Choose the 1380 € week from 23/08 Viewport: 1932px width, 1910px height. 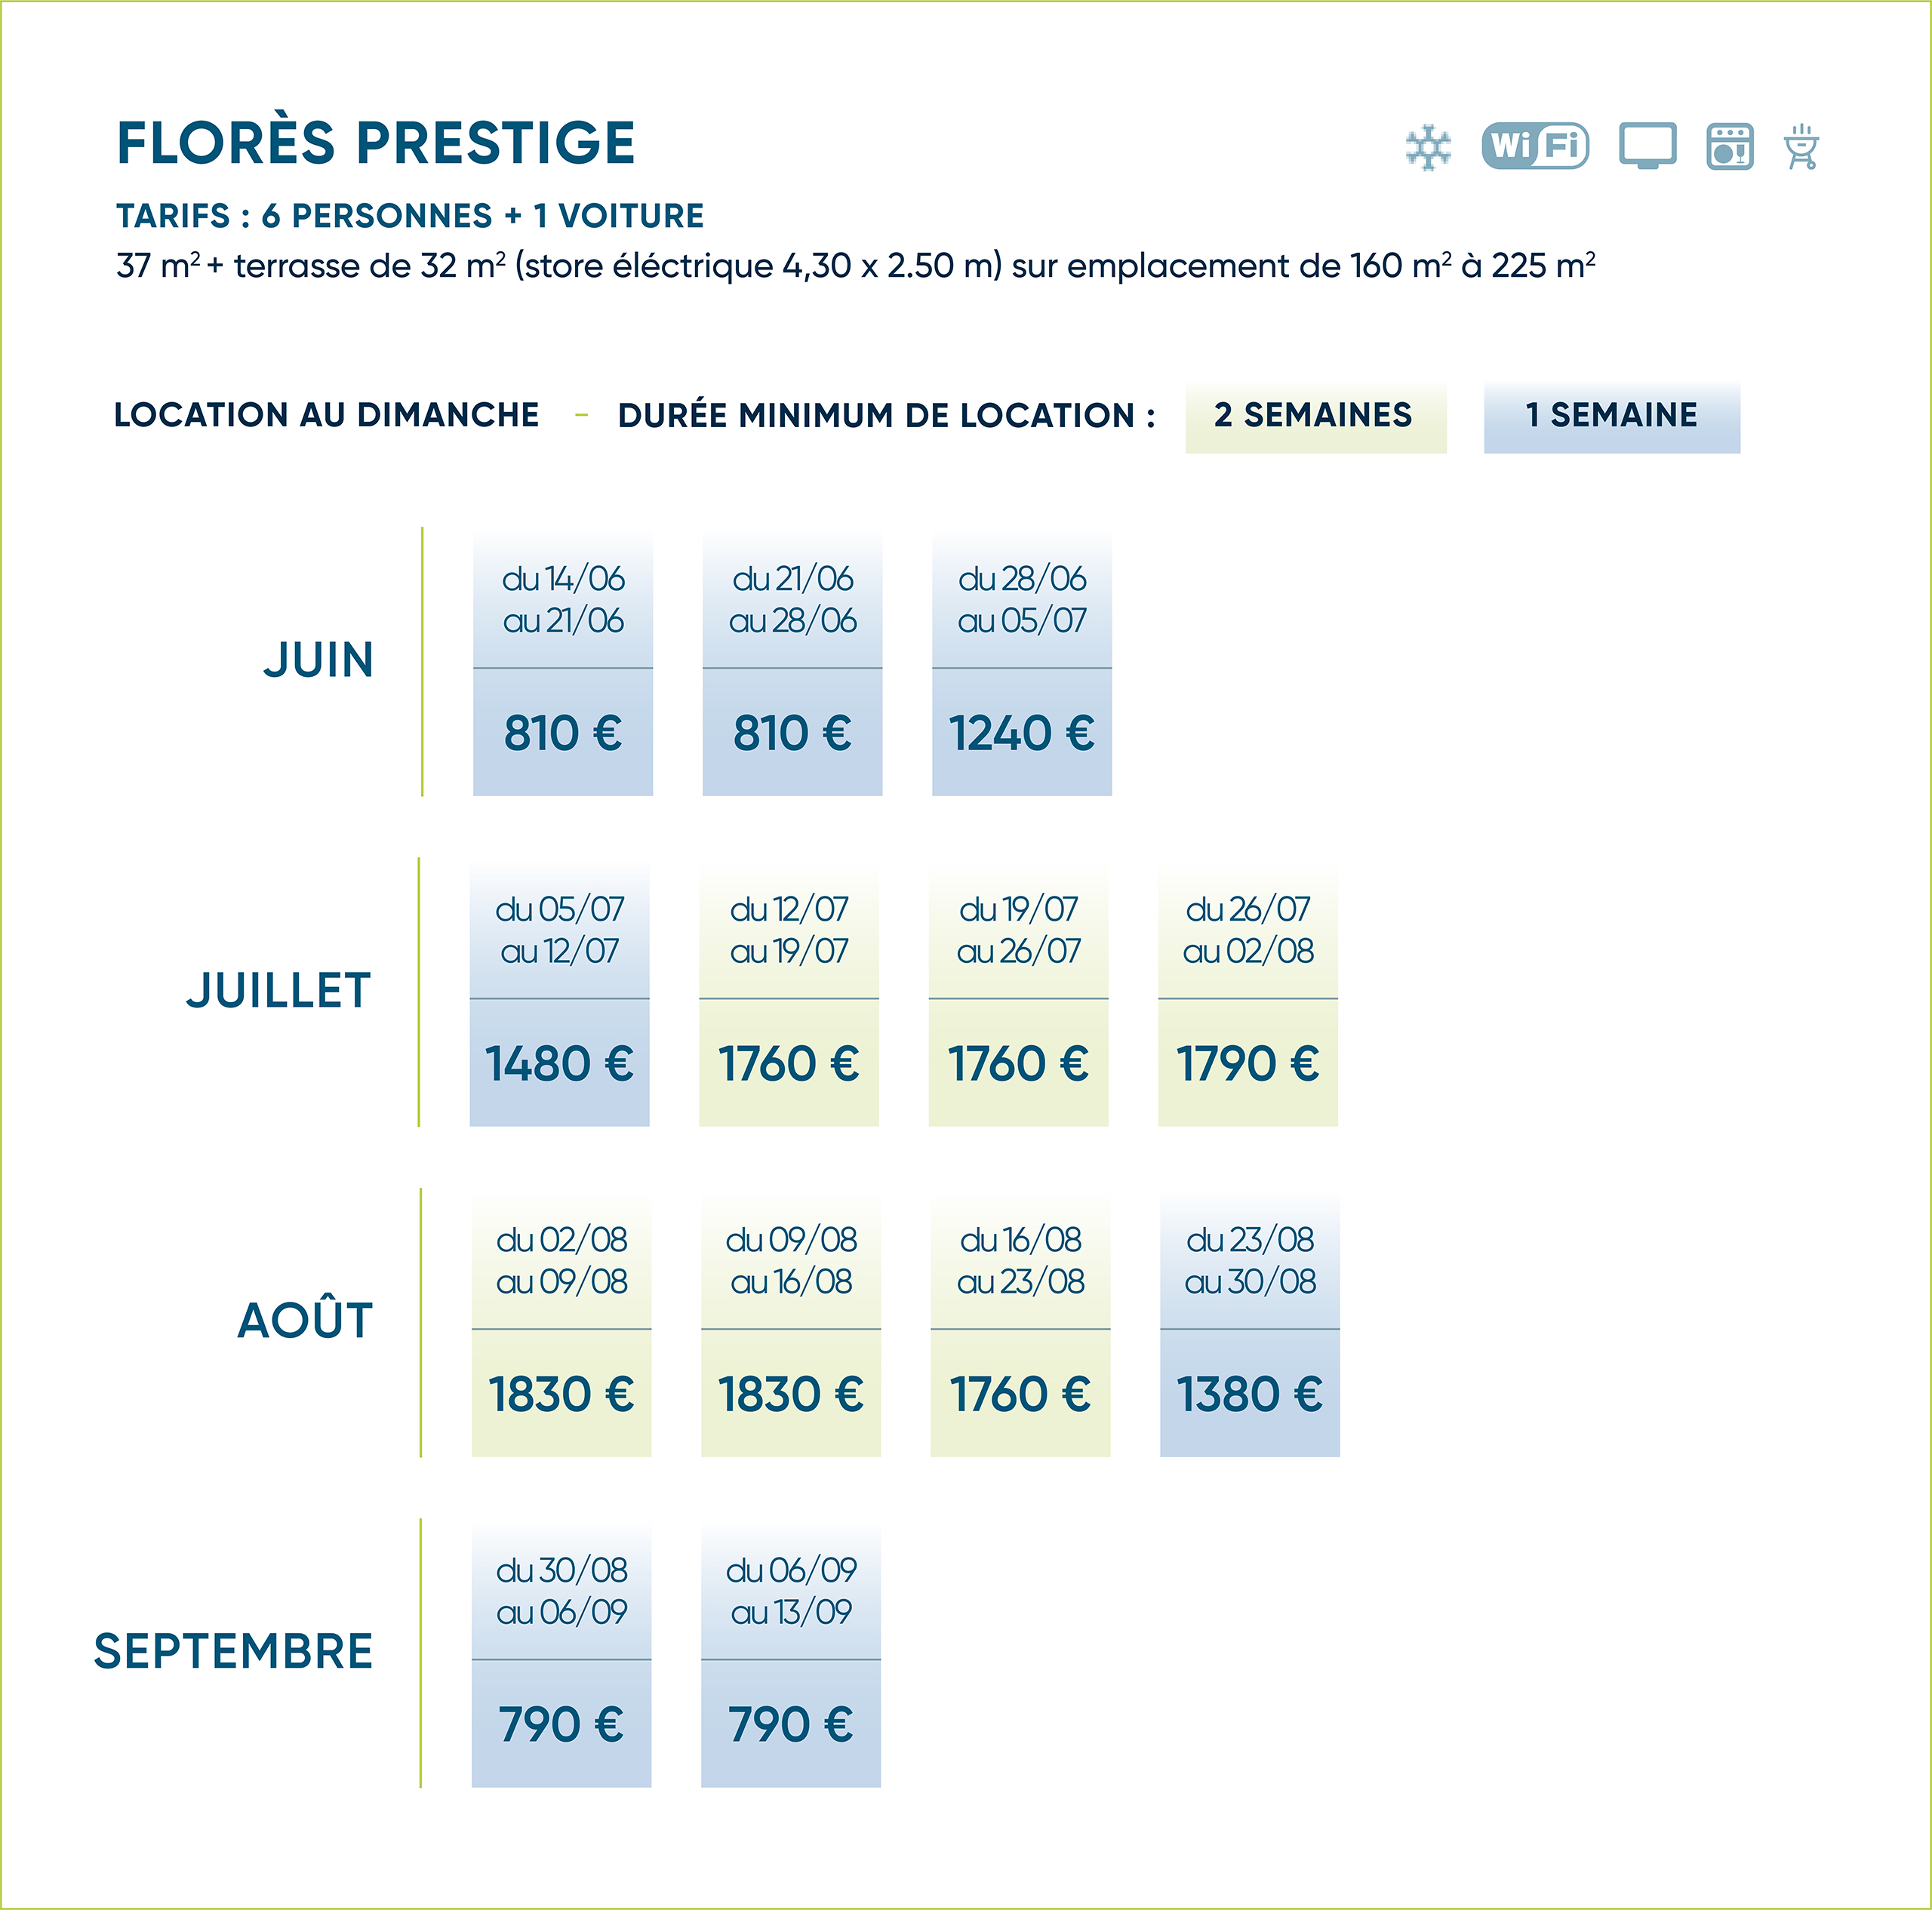[1249, 1325]
